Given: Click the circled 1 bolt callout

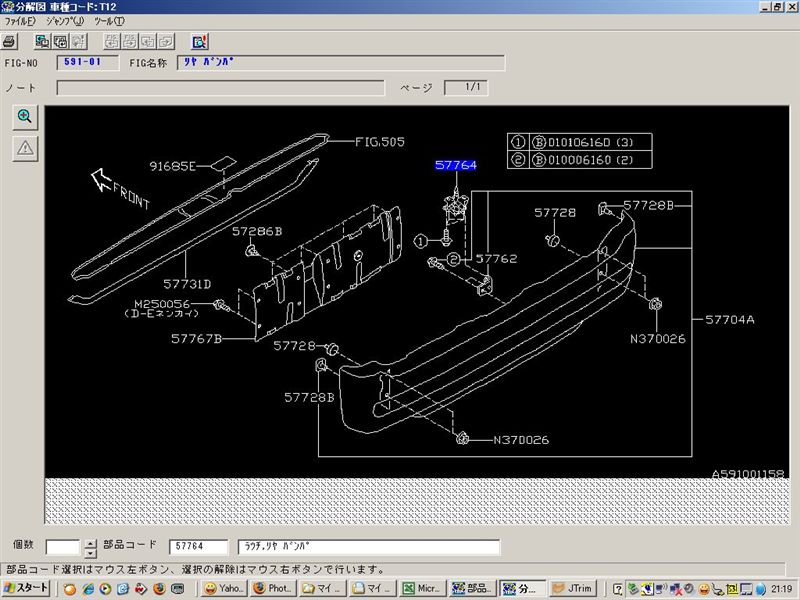Looking at the screenshot, I should 420,241.
